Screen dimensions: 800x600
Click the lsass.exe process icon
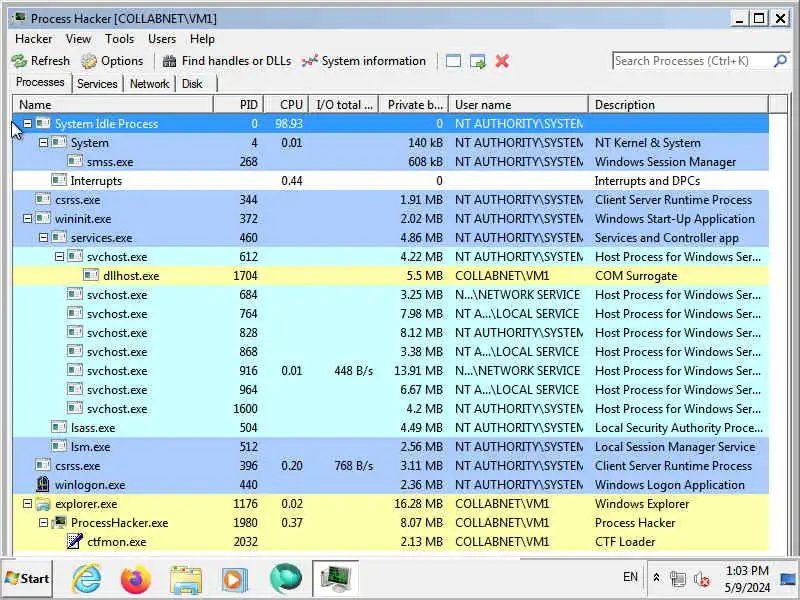pyautogui.click(x=59, y=427)
